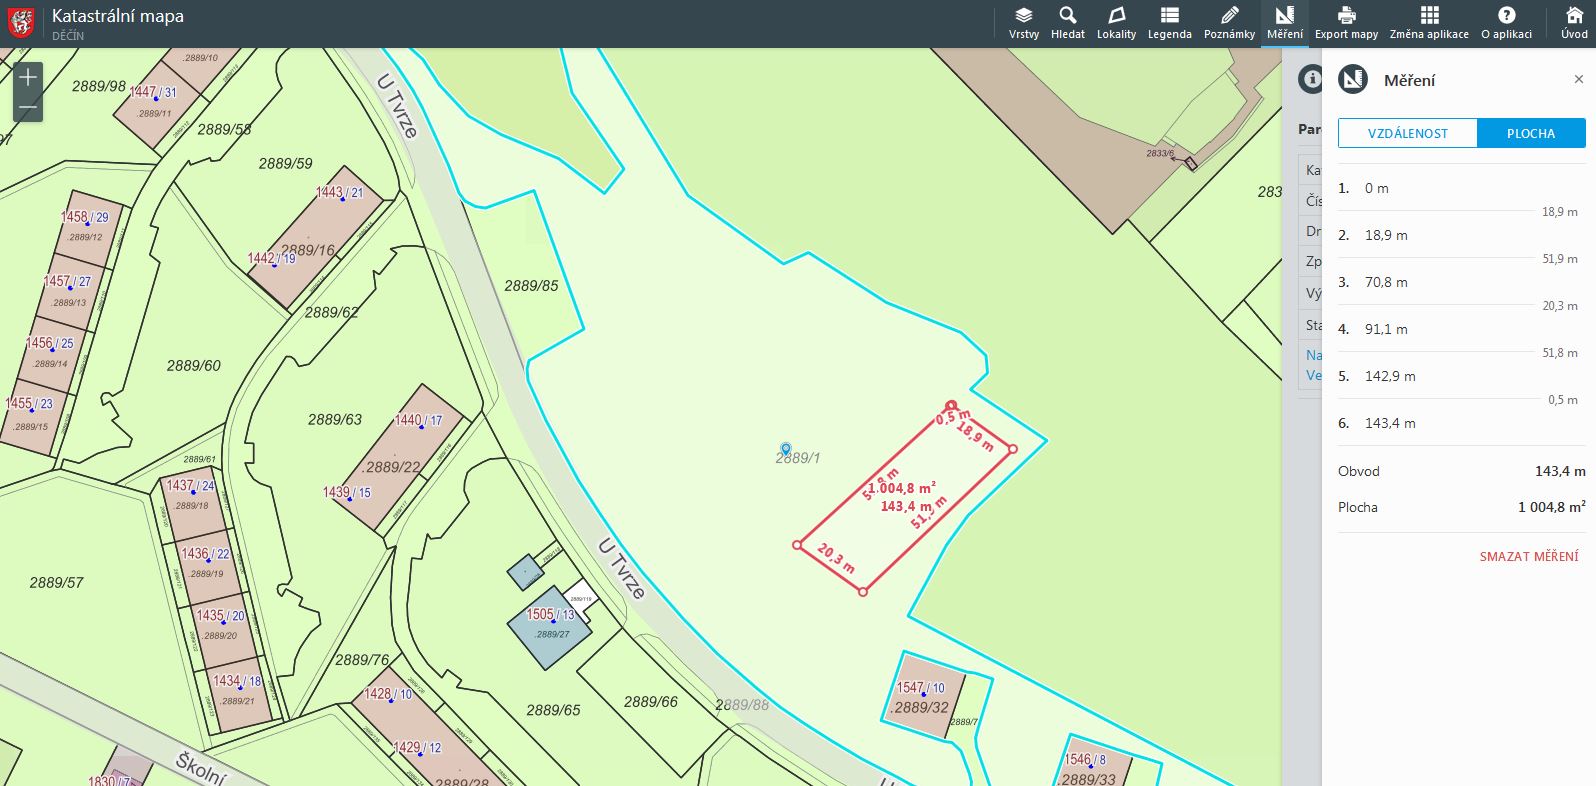This screenshot has width=1596, height=786.
Task: Open the Poznámky notes tool
Action: point(1229,23)
